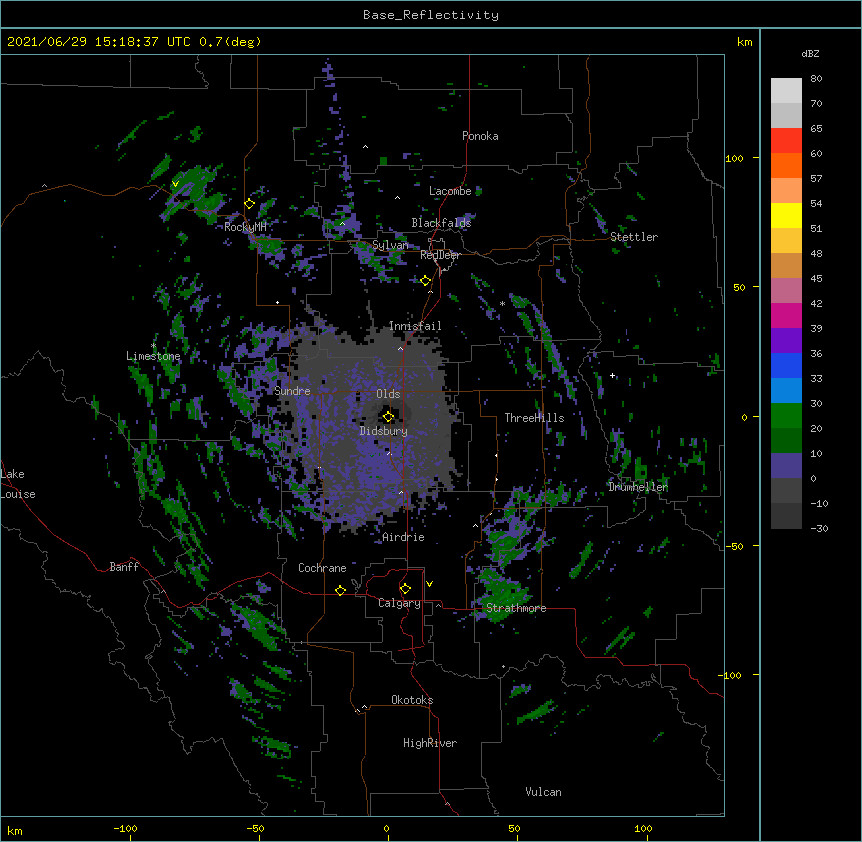
Task: Click the Airdrie city label
Action: [x=404, y=537]
